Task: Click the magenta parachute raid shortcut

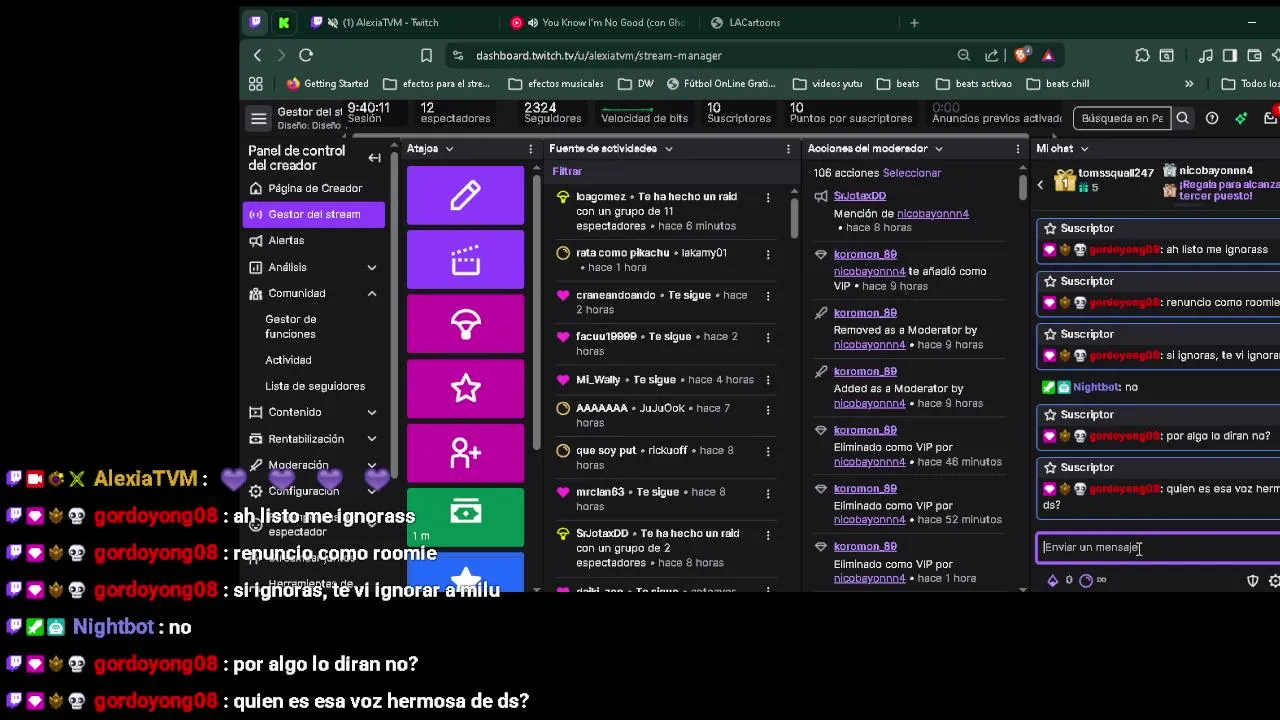Action: 465,324
